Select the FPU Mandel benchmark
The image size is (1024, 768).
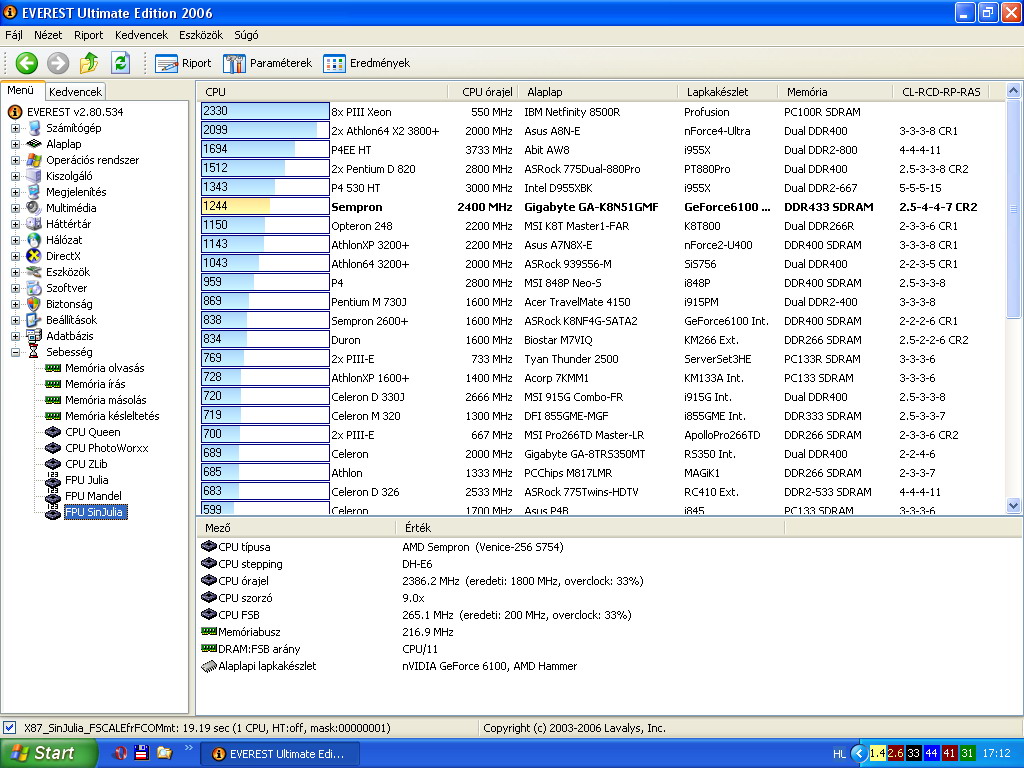(93, 496)
